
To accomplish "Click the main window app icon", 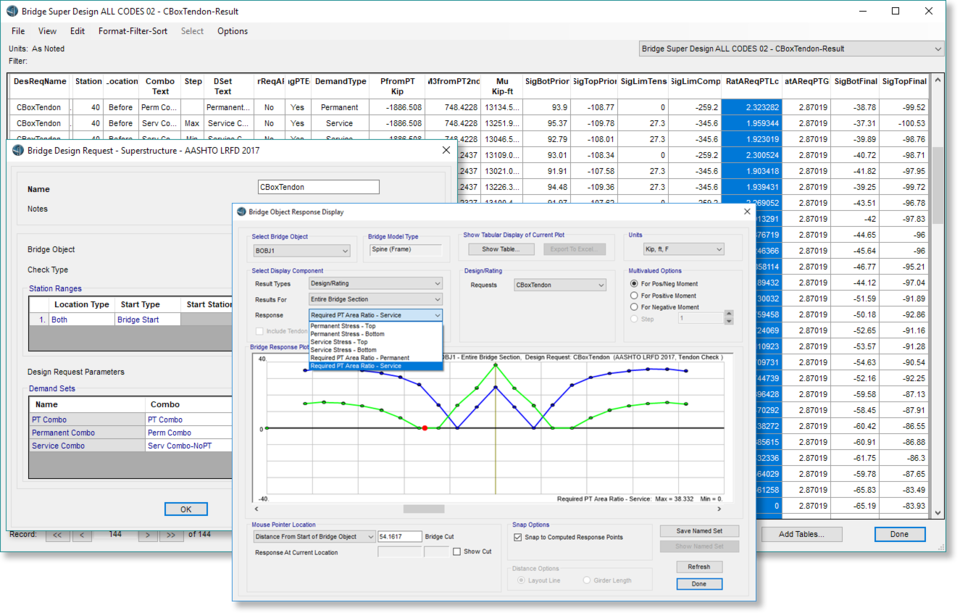I will coord(10,11).
